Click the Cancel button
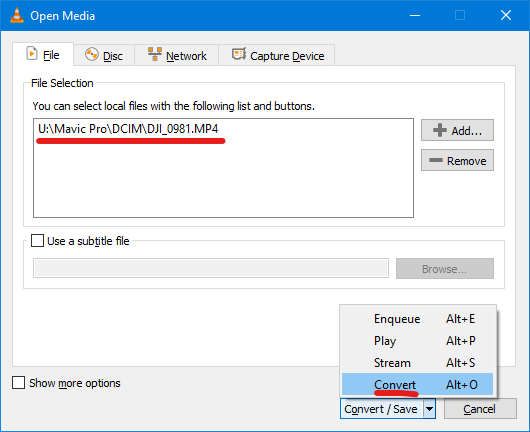530x432 pixels. (x=480, y=409)
